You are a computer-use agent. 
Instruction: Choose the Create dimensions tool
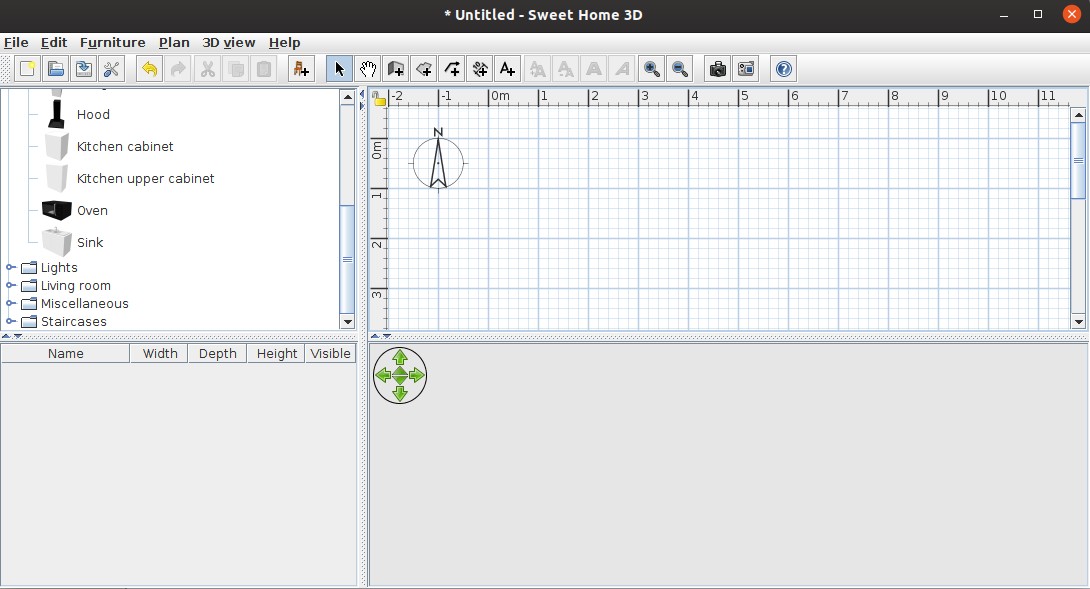pyautogui.click(x=480, y=69)
